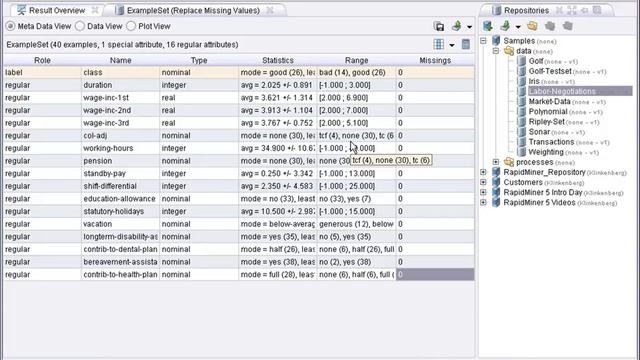Expand the Customers repository node

tap(484, 182)
